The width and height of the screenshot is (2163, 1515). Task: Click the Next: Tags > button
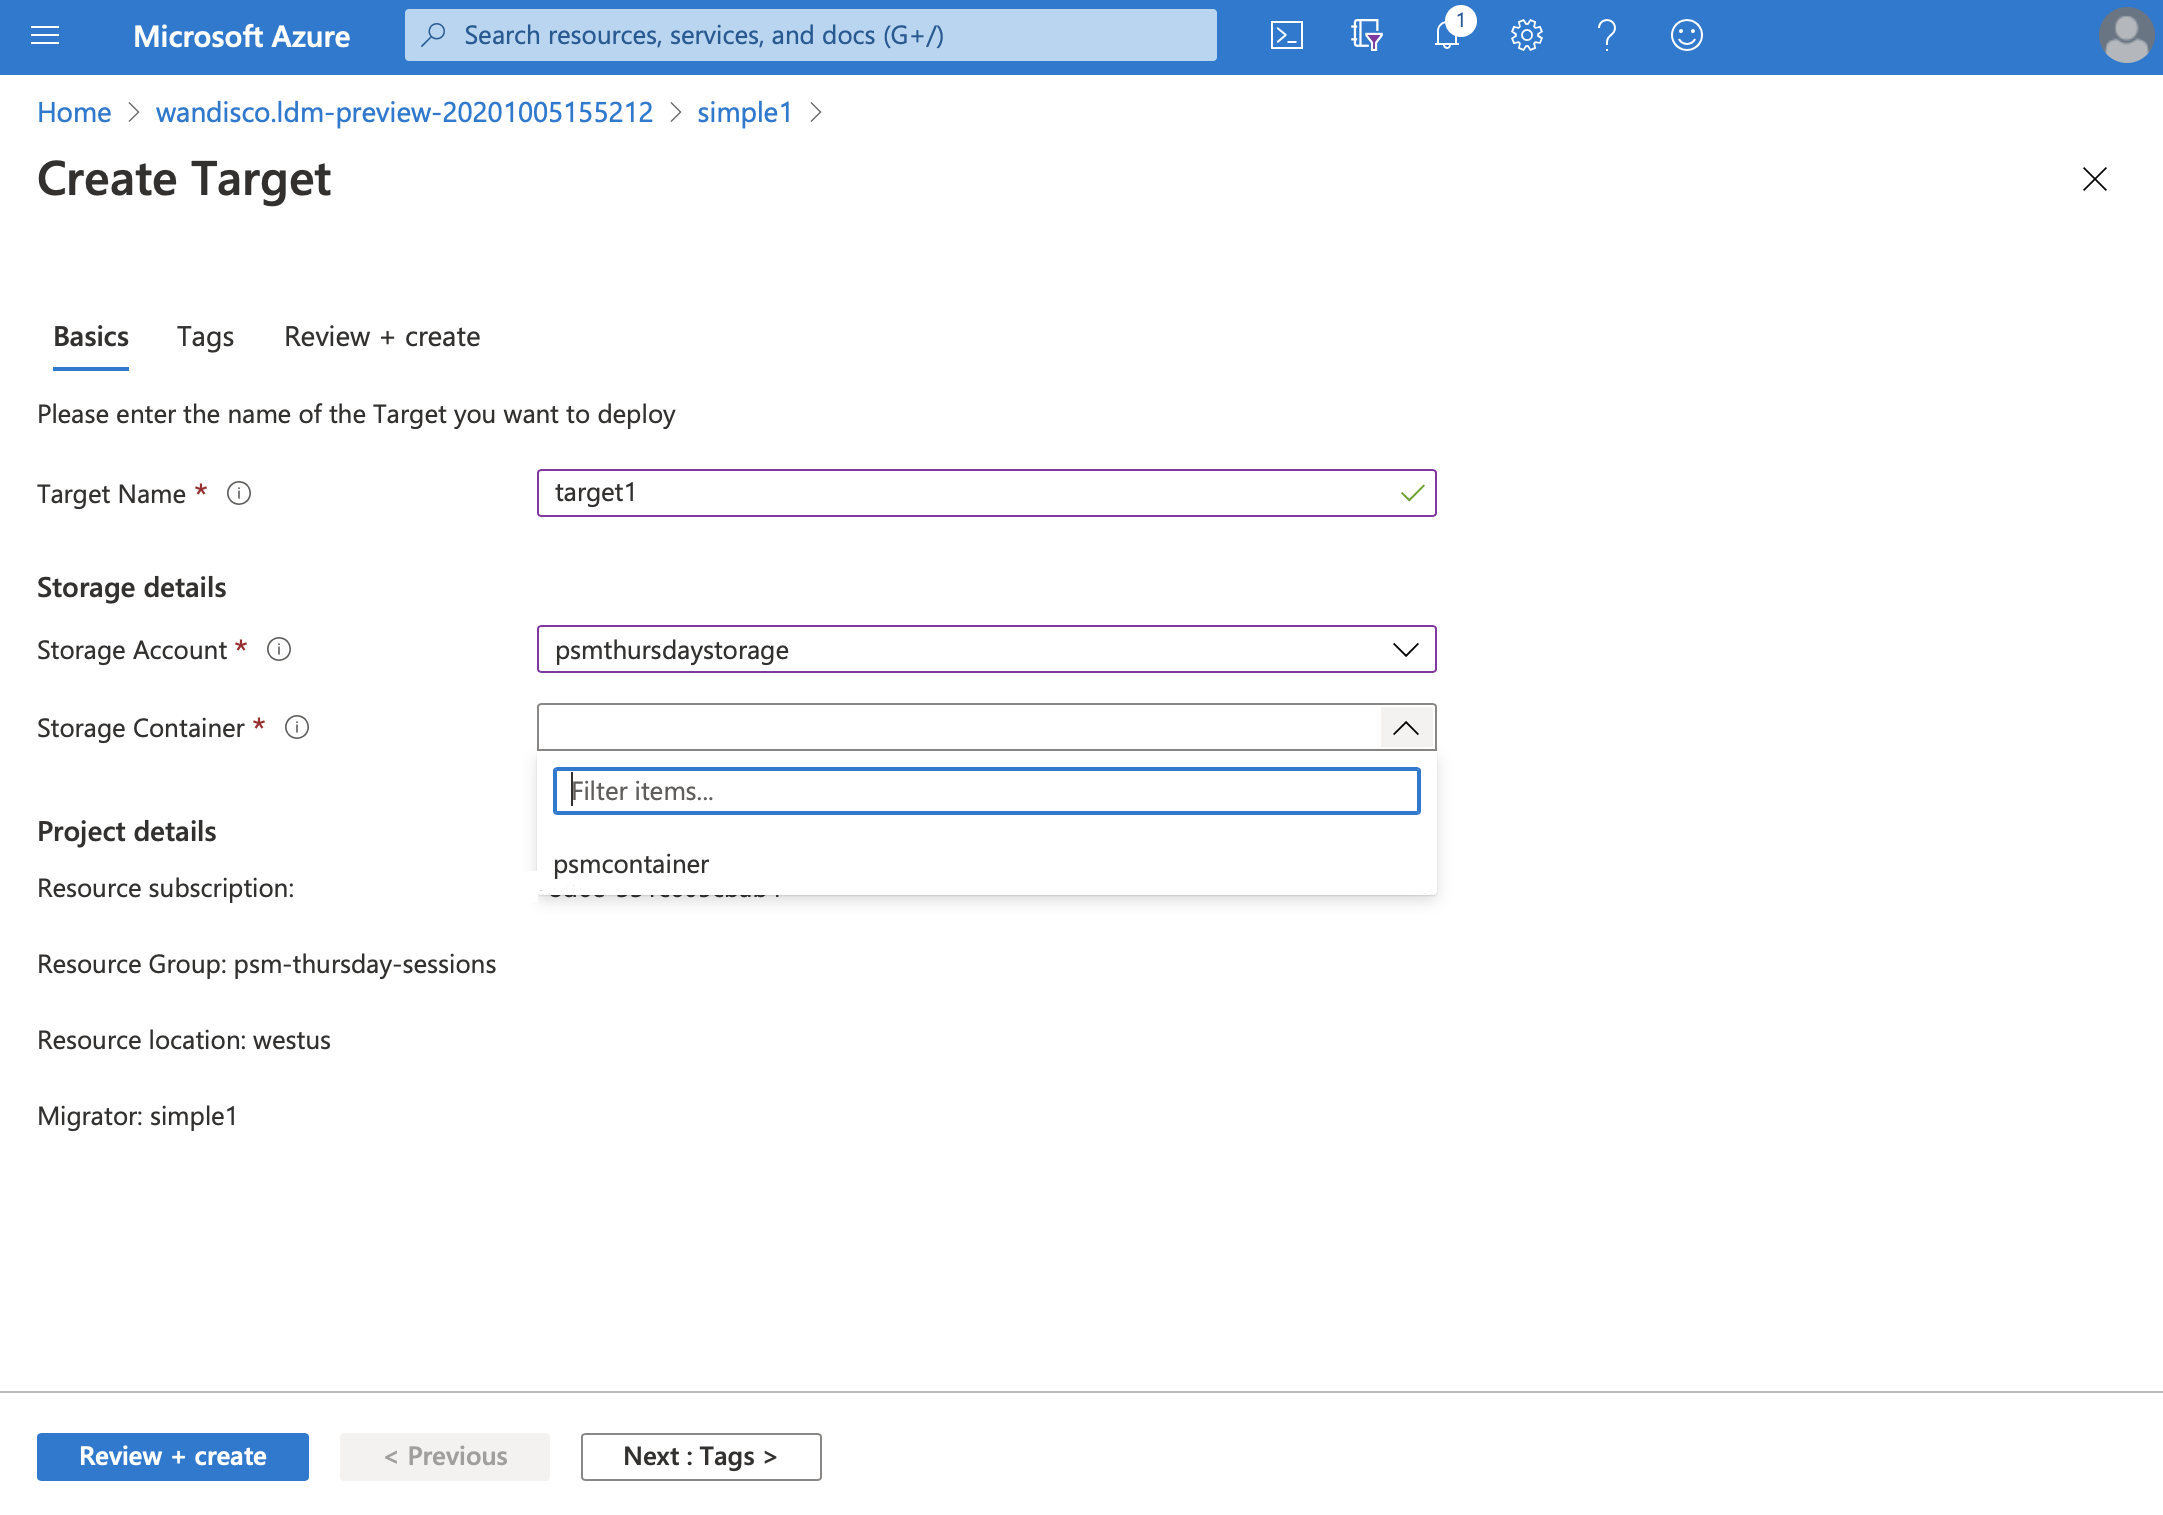click(702, 1454)
